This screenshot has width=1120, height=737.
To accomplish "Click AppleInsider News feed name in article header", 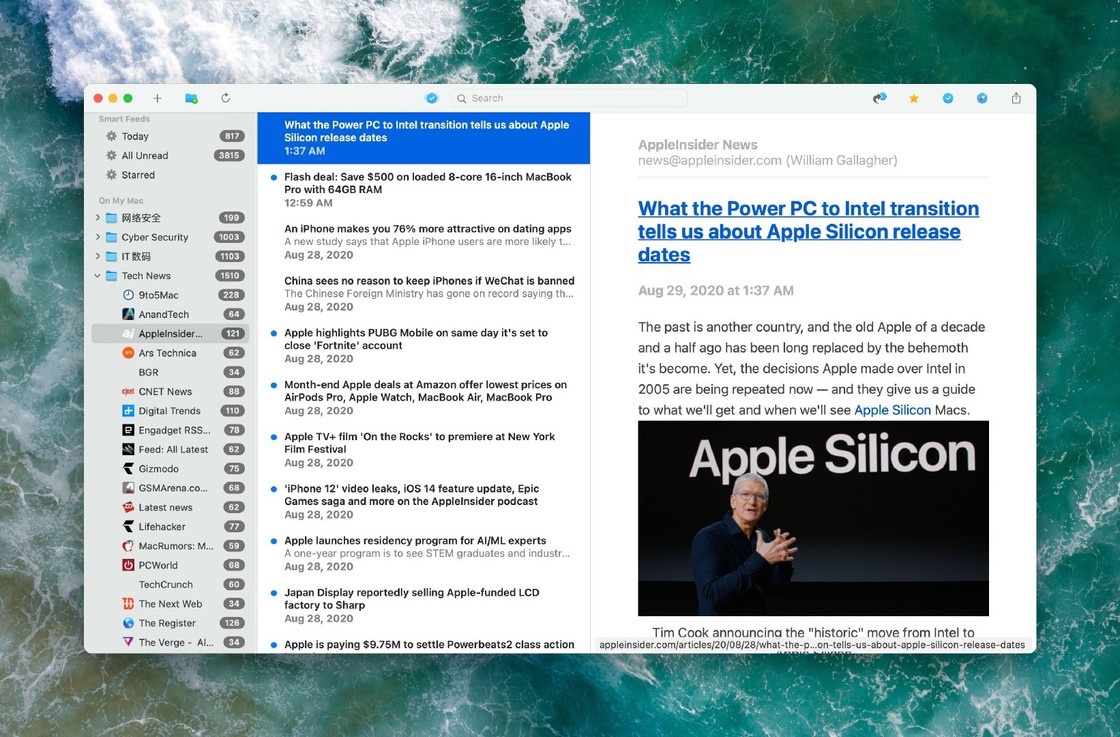I will click(x=697, y=145).
